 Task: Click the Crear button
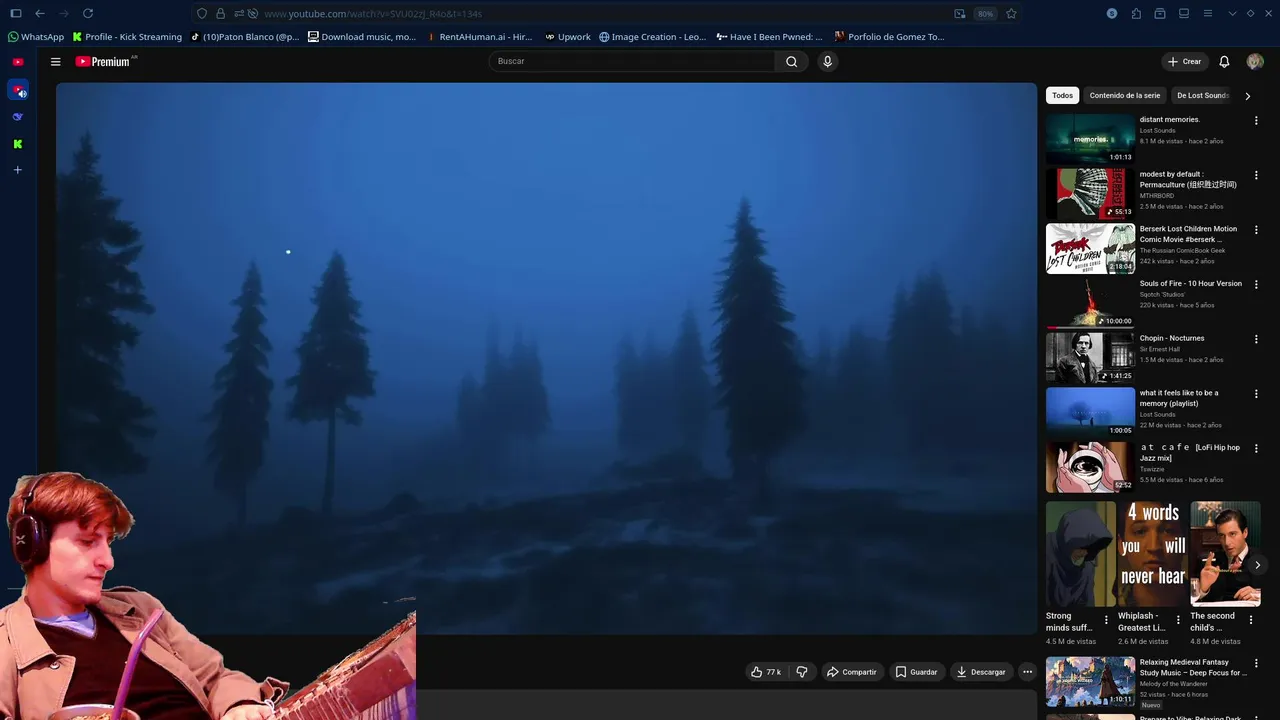pos(1184,62)
